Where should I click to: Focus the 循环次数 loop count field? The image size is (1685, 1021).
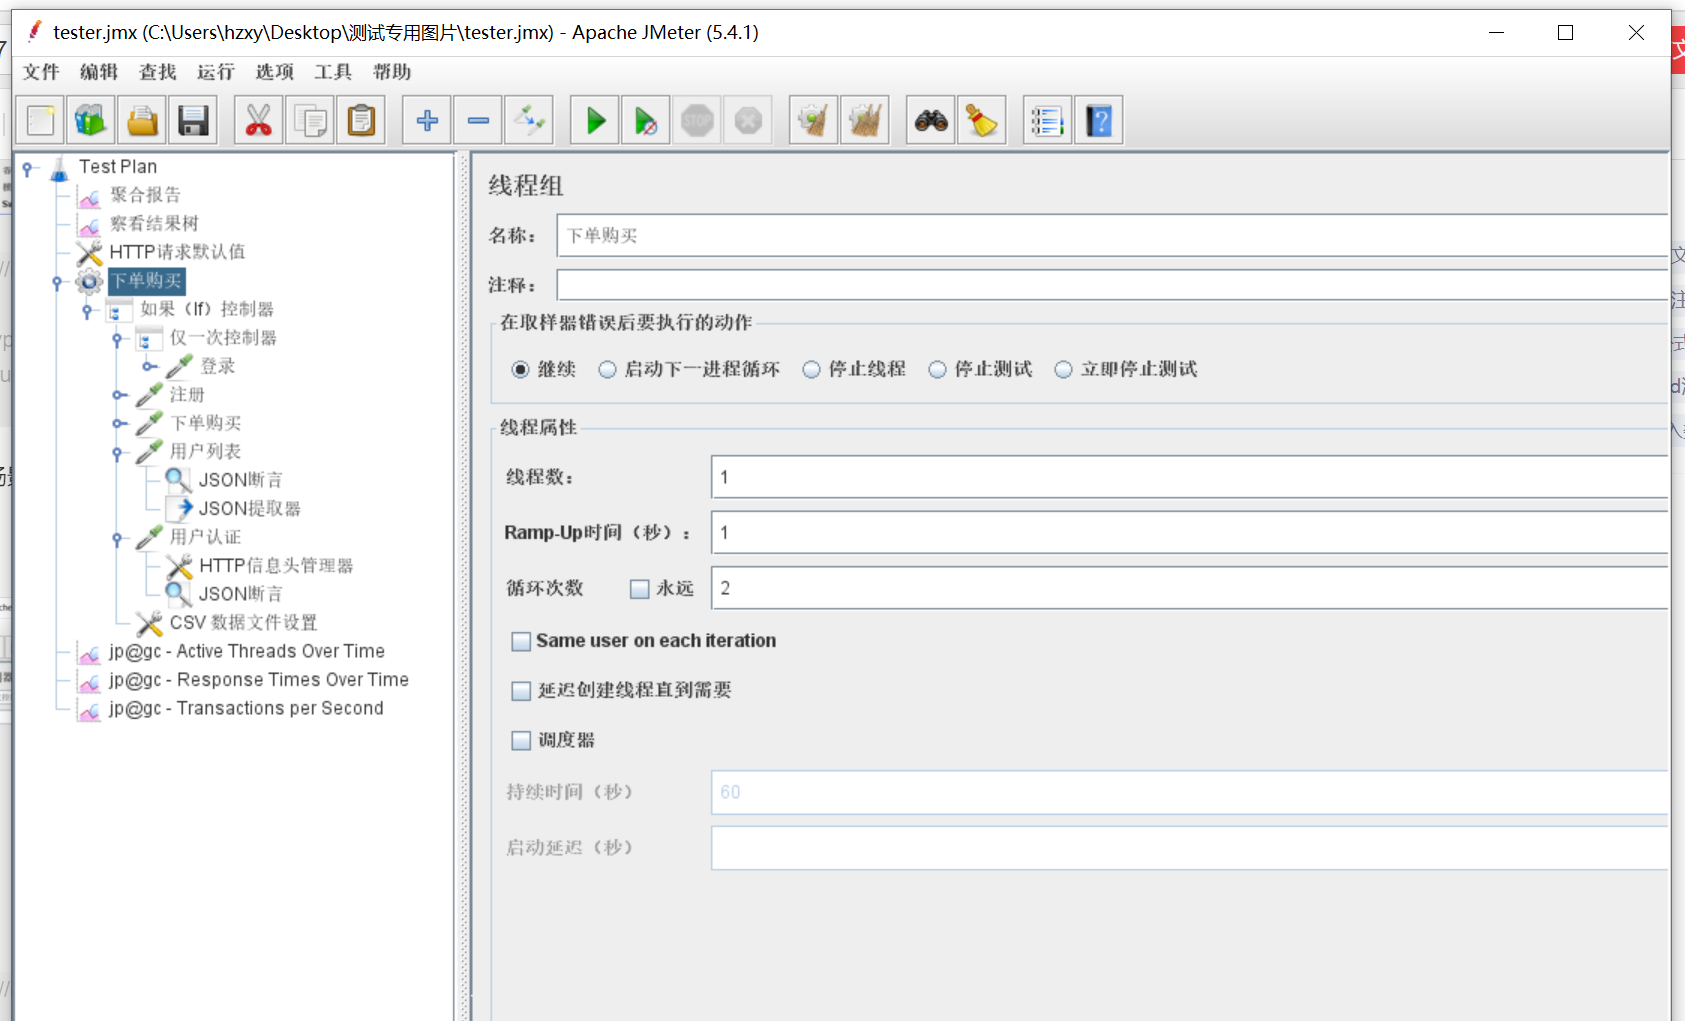point(1190,588)
